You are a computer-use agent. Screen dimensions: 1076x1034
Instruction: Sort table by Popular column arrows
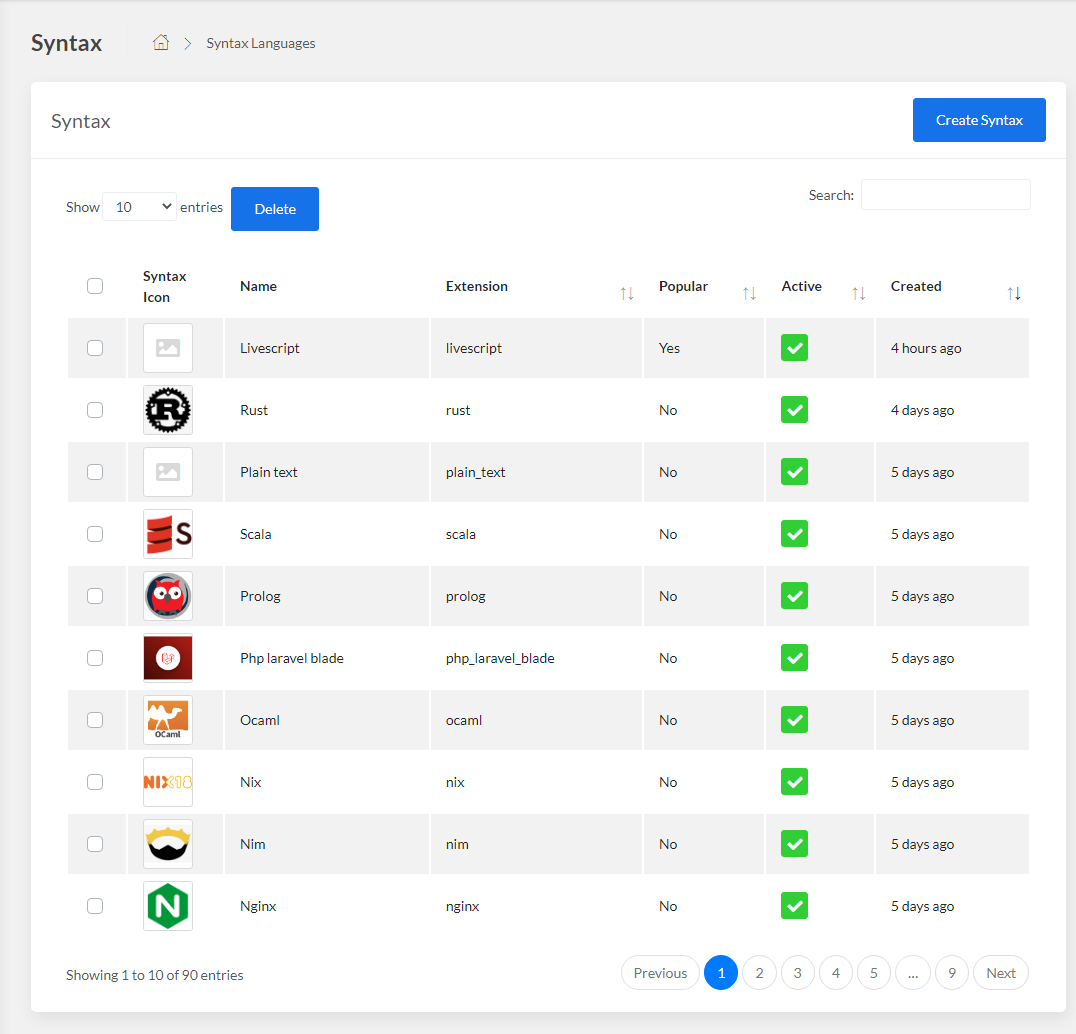tap(749, 294)
